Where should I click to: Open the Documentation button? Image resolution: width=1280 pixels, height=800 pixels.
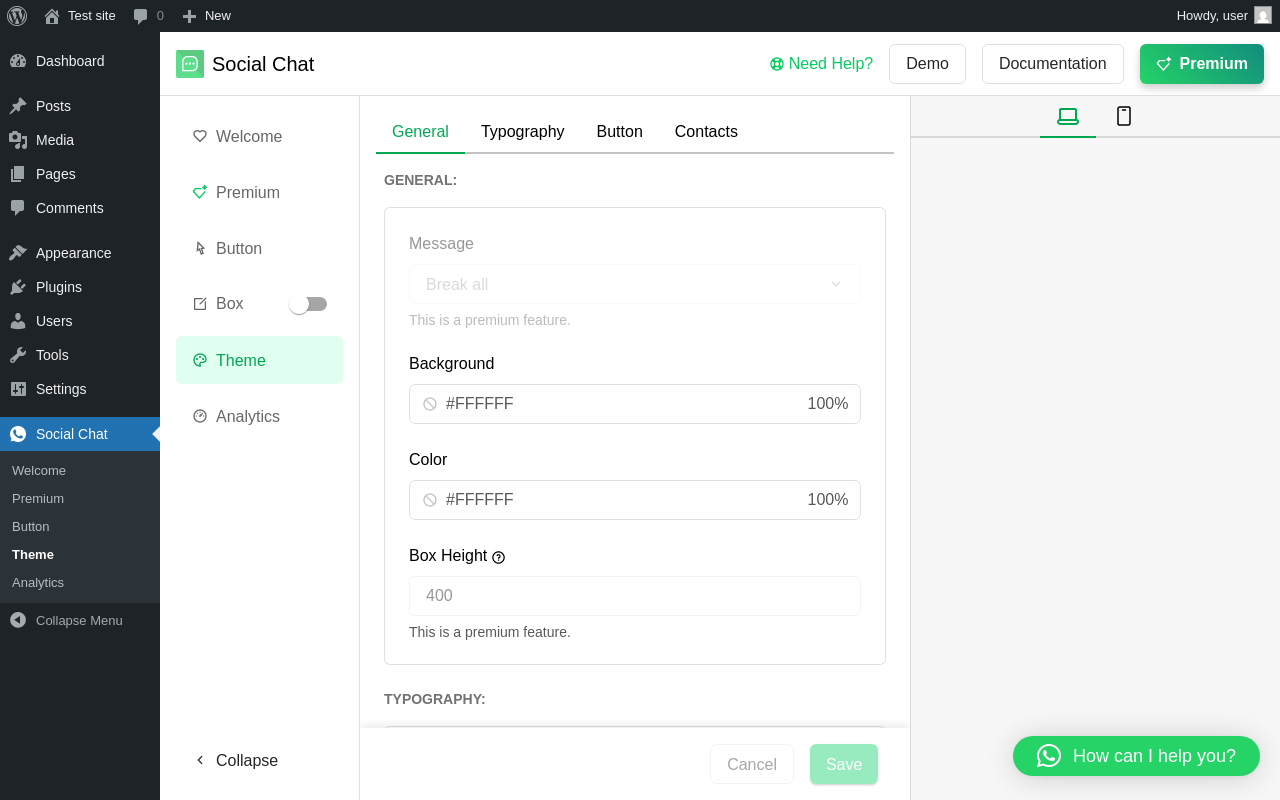point(1053,64)
